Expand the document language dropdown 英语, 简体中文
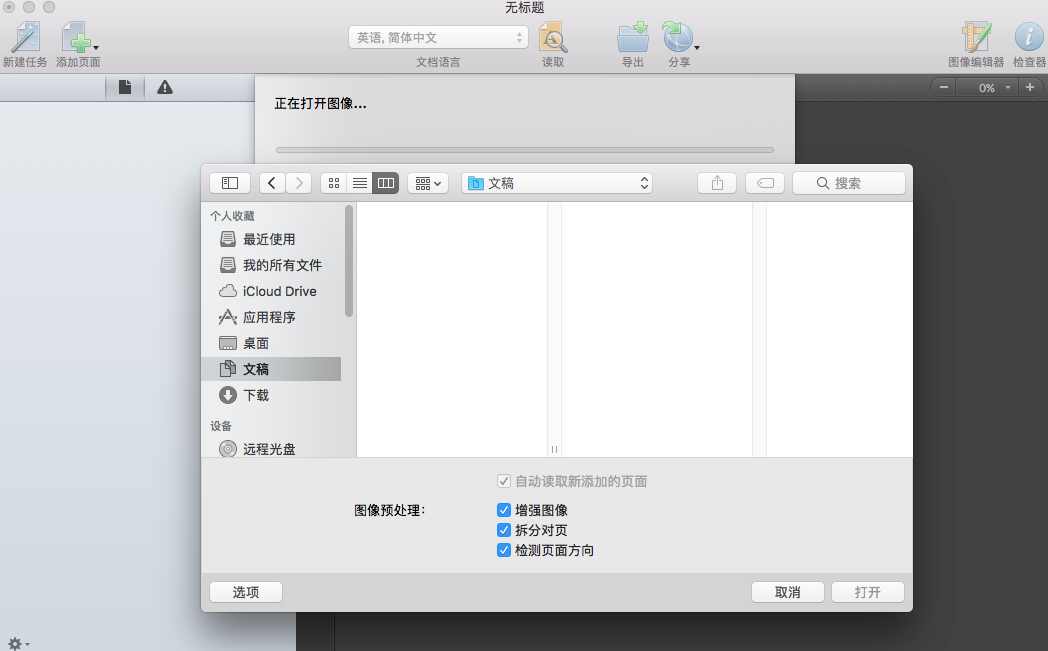This screenshot has width=1048, height=651. coord(437,37)
